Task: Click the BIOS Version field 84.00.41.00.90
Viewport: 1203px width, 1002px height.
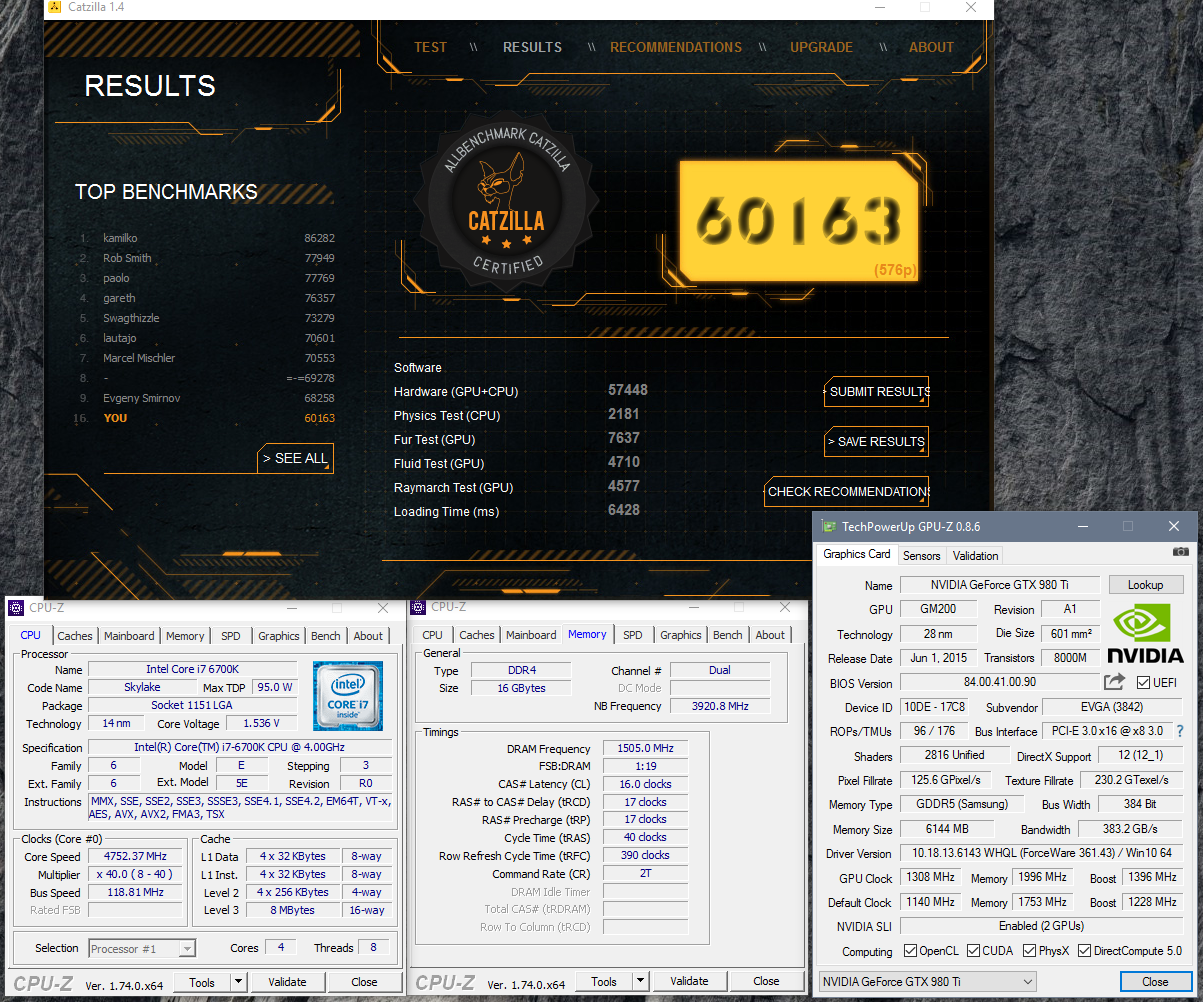Action: pyautogui.click(x=998, y=682)
